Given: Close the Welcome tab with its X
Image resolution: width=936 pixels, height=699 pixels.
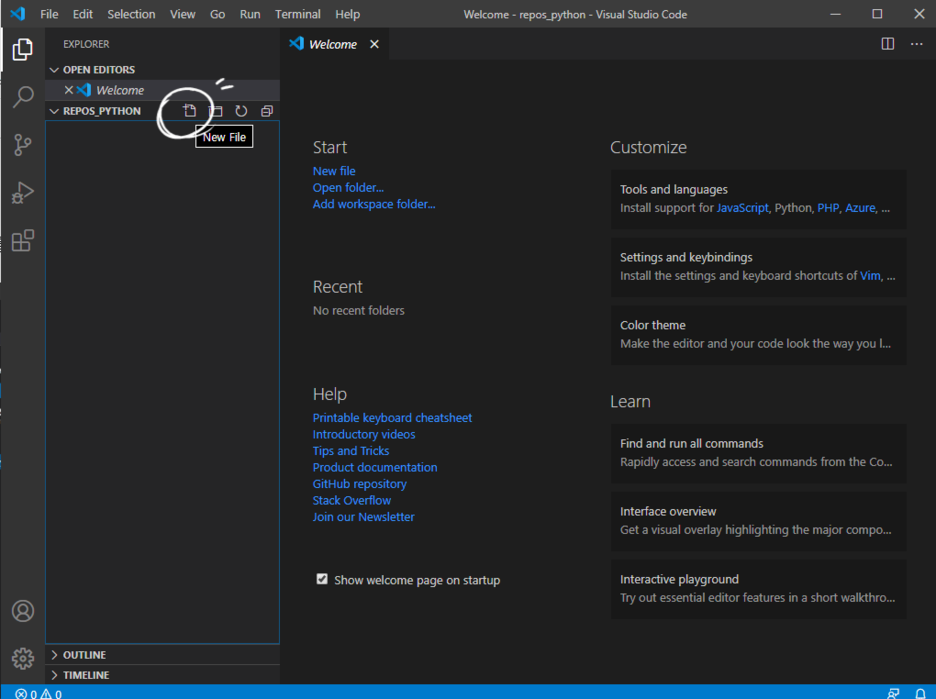Looking at the screenshot, I should point(374,44).
